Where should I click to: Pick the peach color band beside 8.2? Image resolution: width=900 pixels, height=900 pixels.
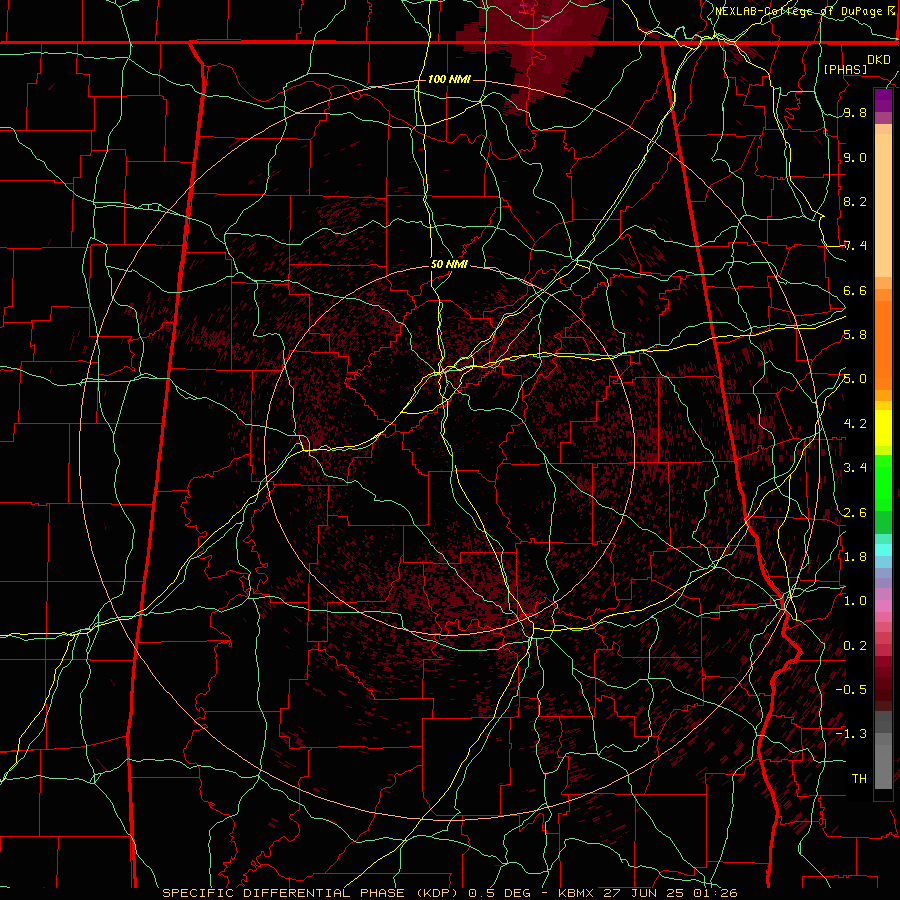[883, 205]
